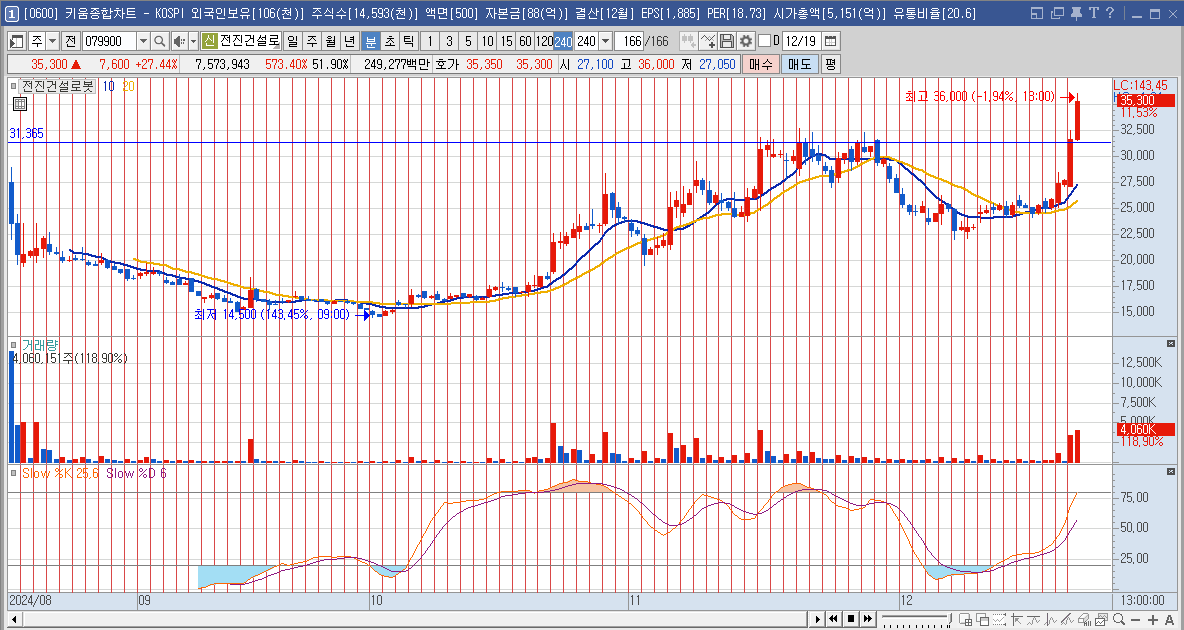The height and width of the screenshot is (630, 1184).
Task: Toggle the 전진건설로봇 legend checkbox
Action: click(x=14, y=86)
